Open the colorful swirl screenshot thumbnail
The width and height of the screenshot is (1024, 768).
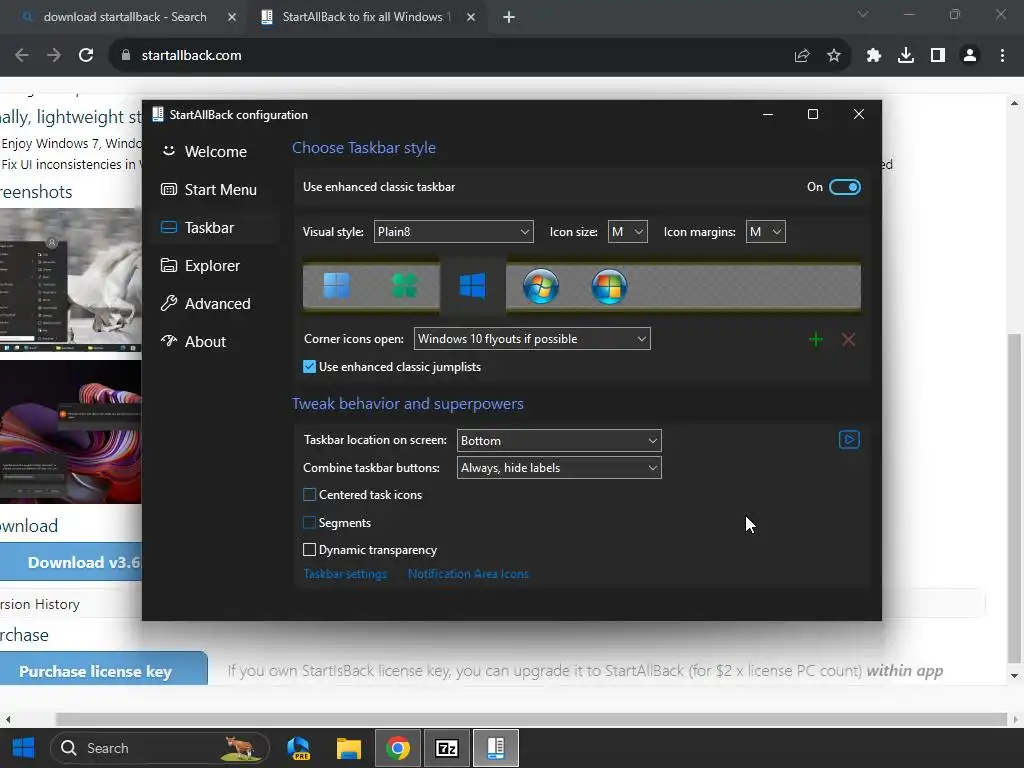click(71, 432)
